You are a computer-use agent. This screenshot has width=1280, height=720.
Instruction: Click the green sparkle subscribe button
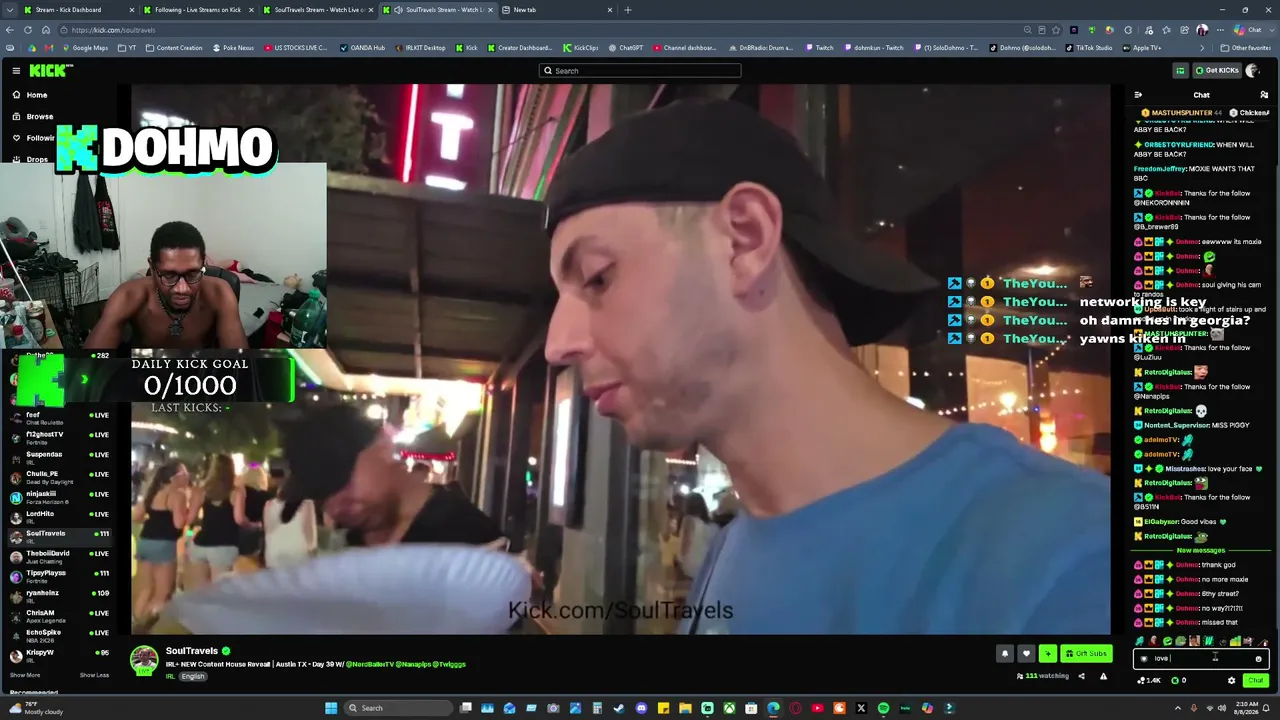click(1048, 654)
